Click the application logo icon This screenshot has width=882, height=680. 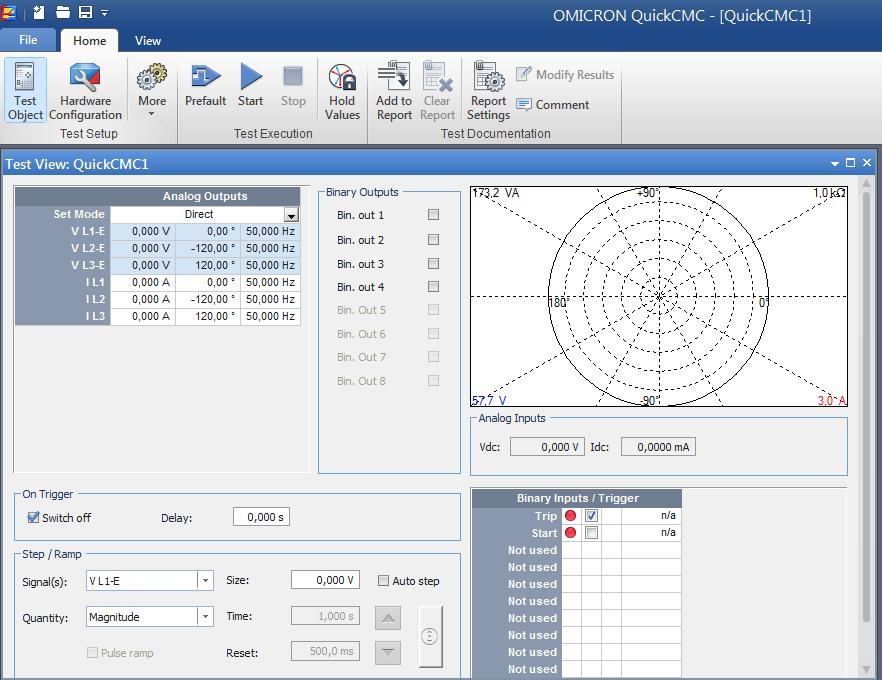[x=9, y=12]
